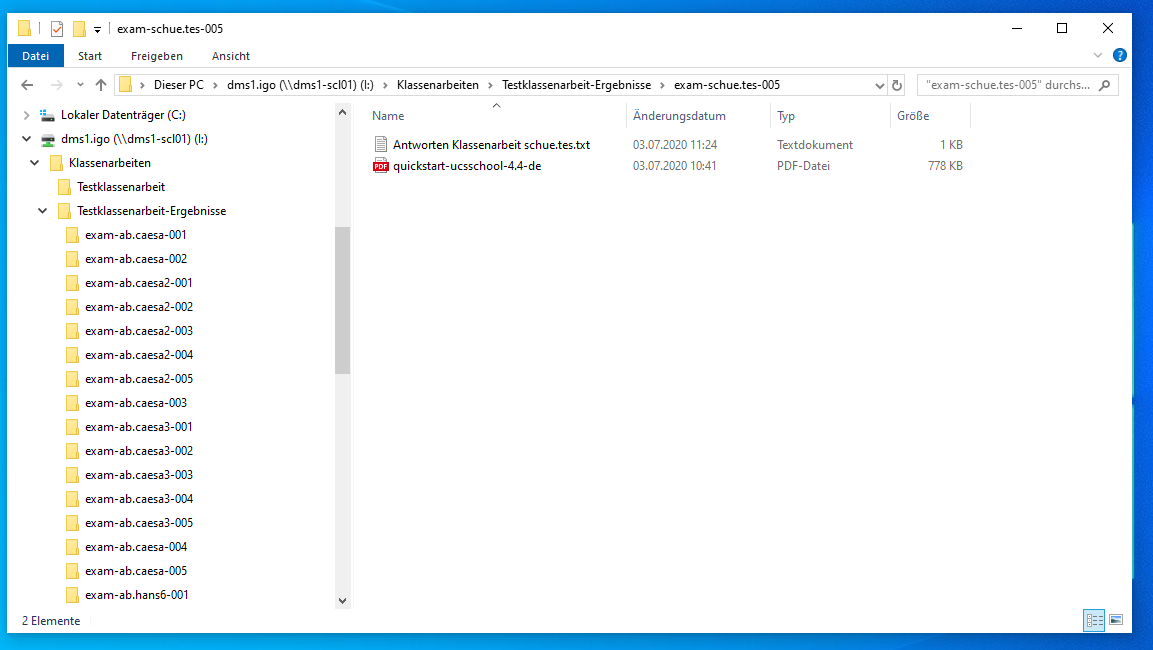Open folder exam-ab.caesa2-002 in tree
Image resolution: width=1153 pixels, height=650 pixels.
[x=138, y=307]
